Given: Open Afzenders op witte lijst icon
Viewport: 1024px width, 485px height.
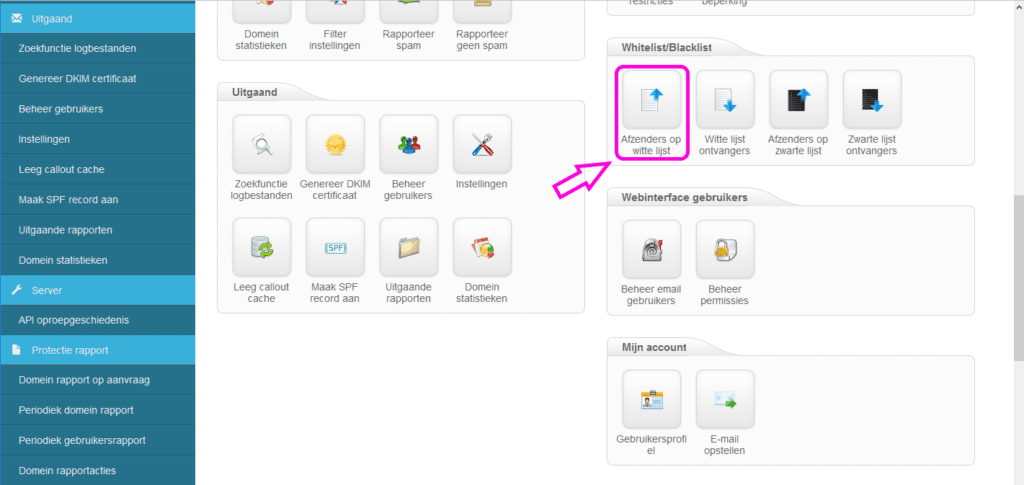Looking at the screenshot, I should [650, 100].
